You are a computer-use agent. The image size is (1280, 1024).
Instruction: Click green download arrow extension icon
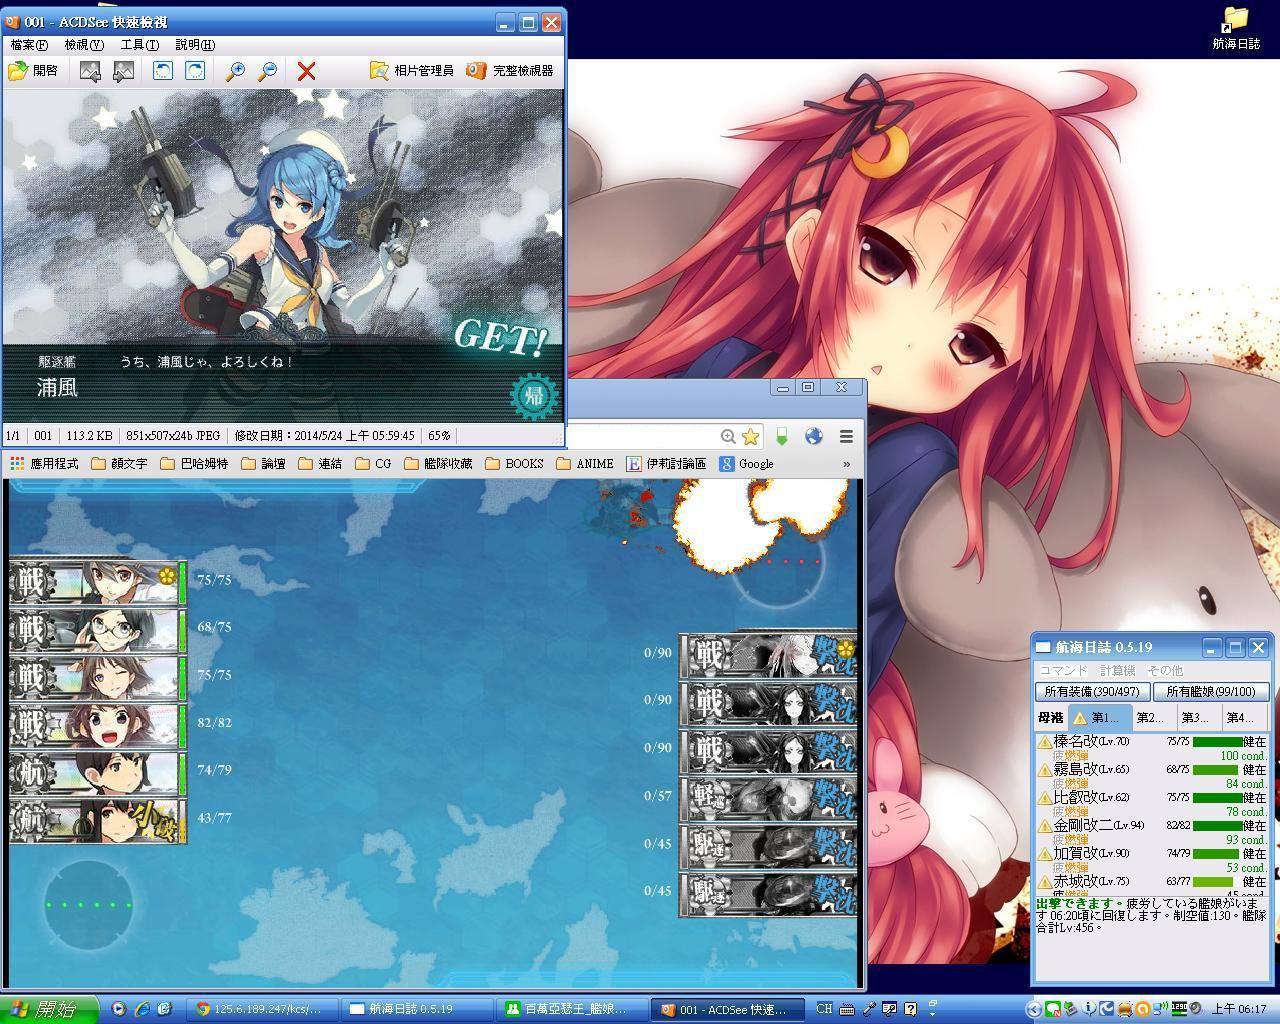pos(782,436)
